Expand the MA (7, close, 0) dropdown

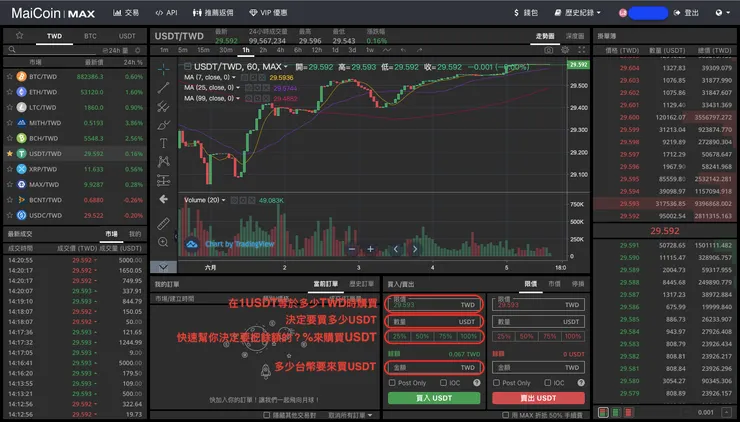tap(234, 77)
